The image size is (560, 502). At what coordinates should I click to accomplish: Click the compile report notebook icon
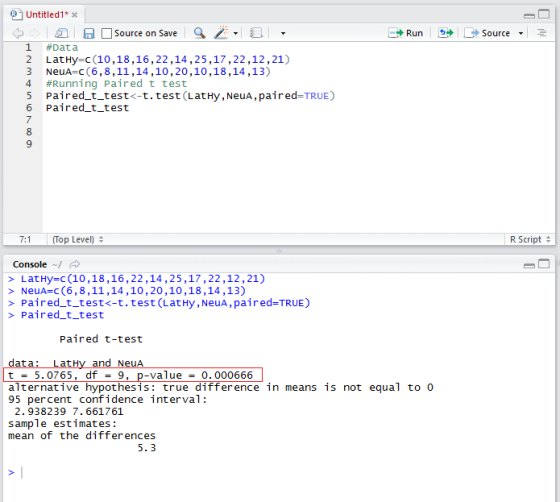click(x=256, y=33)
